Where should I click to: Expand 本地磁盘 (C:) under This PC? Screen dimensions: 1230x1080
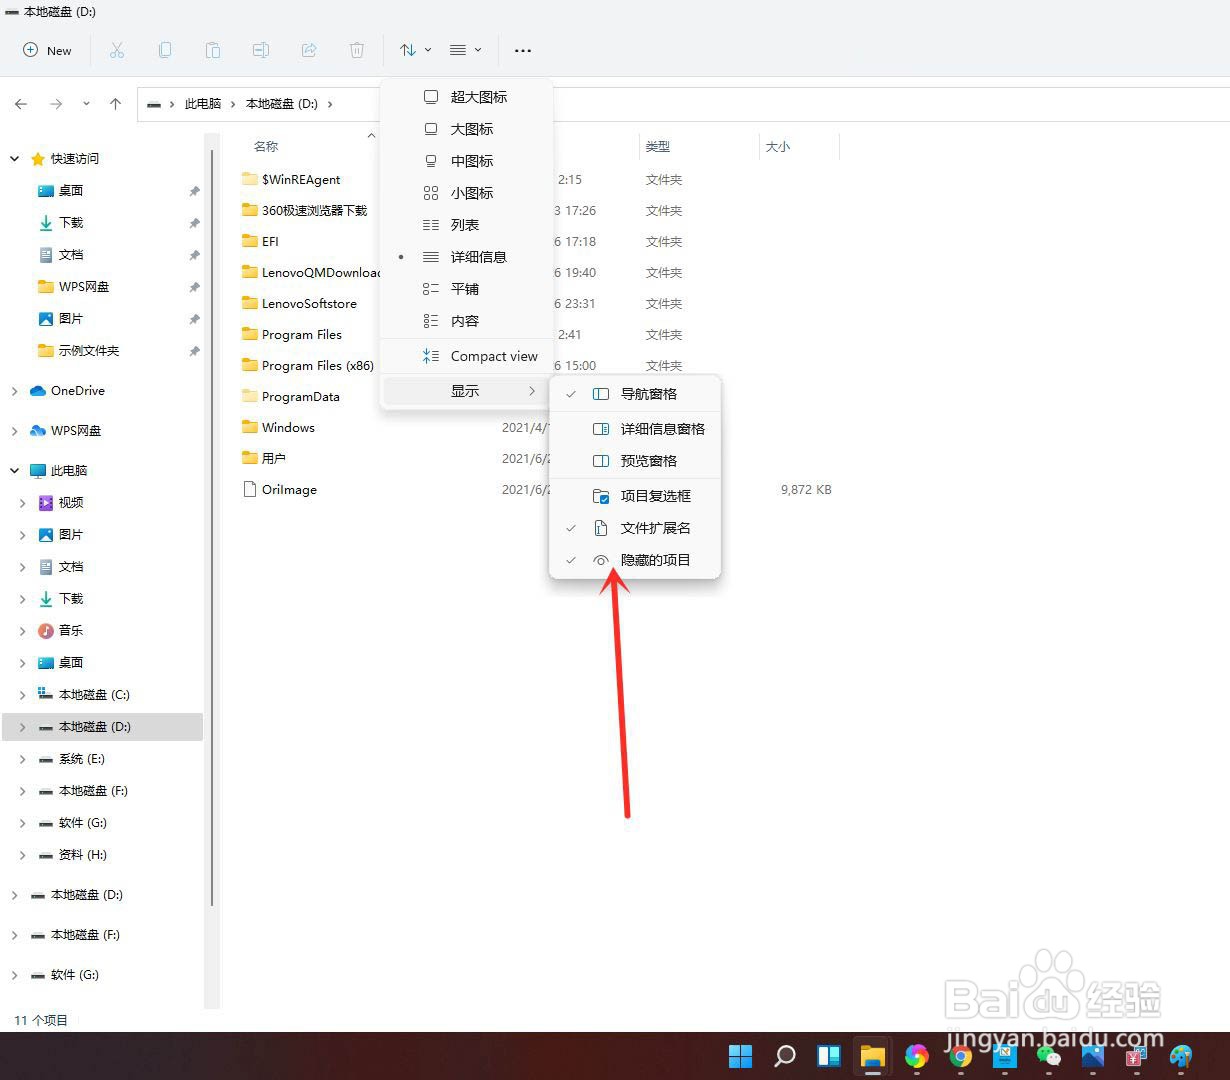pos(23,695)
